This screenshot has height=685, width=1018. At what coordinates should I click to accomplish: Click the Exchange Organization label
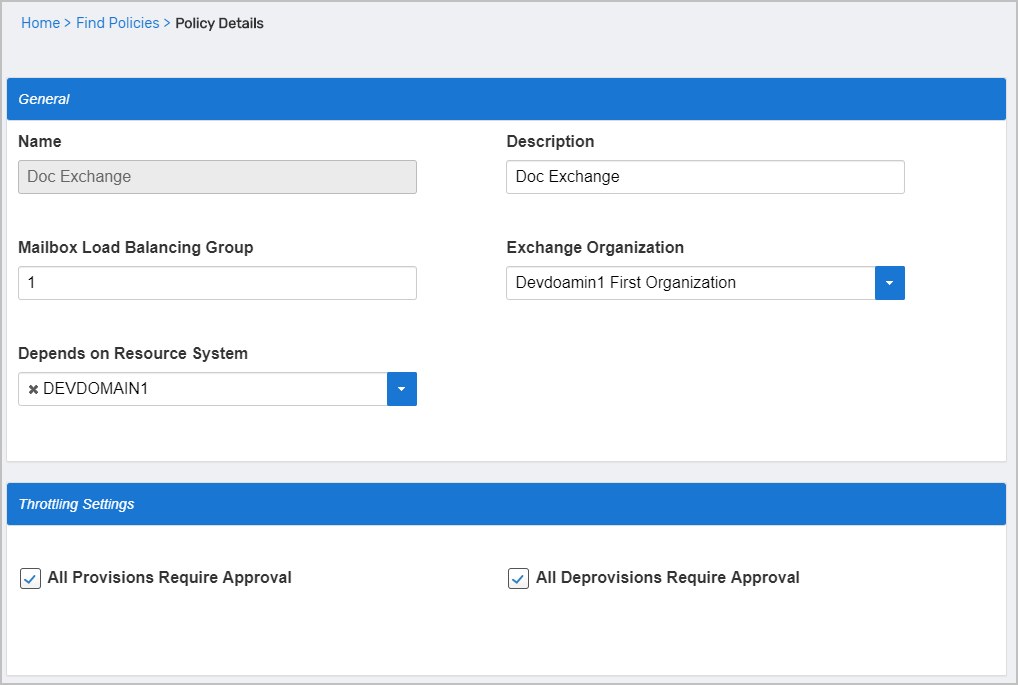click(595, 247)
